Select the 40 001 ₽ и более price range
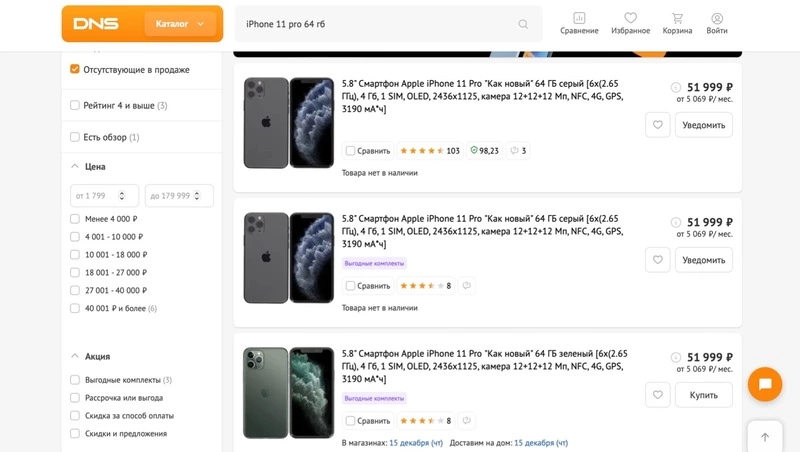800x452 pixels. point(75,309)
